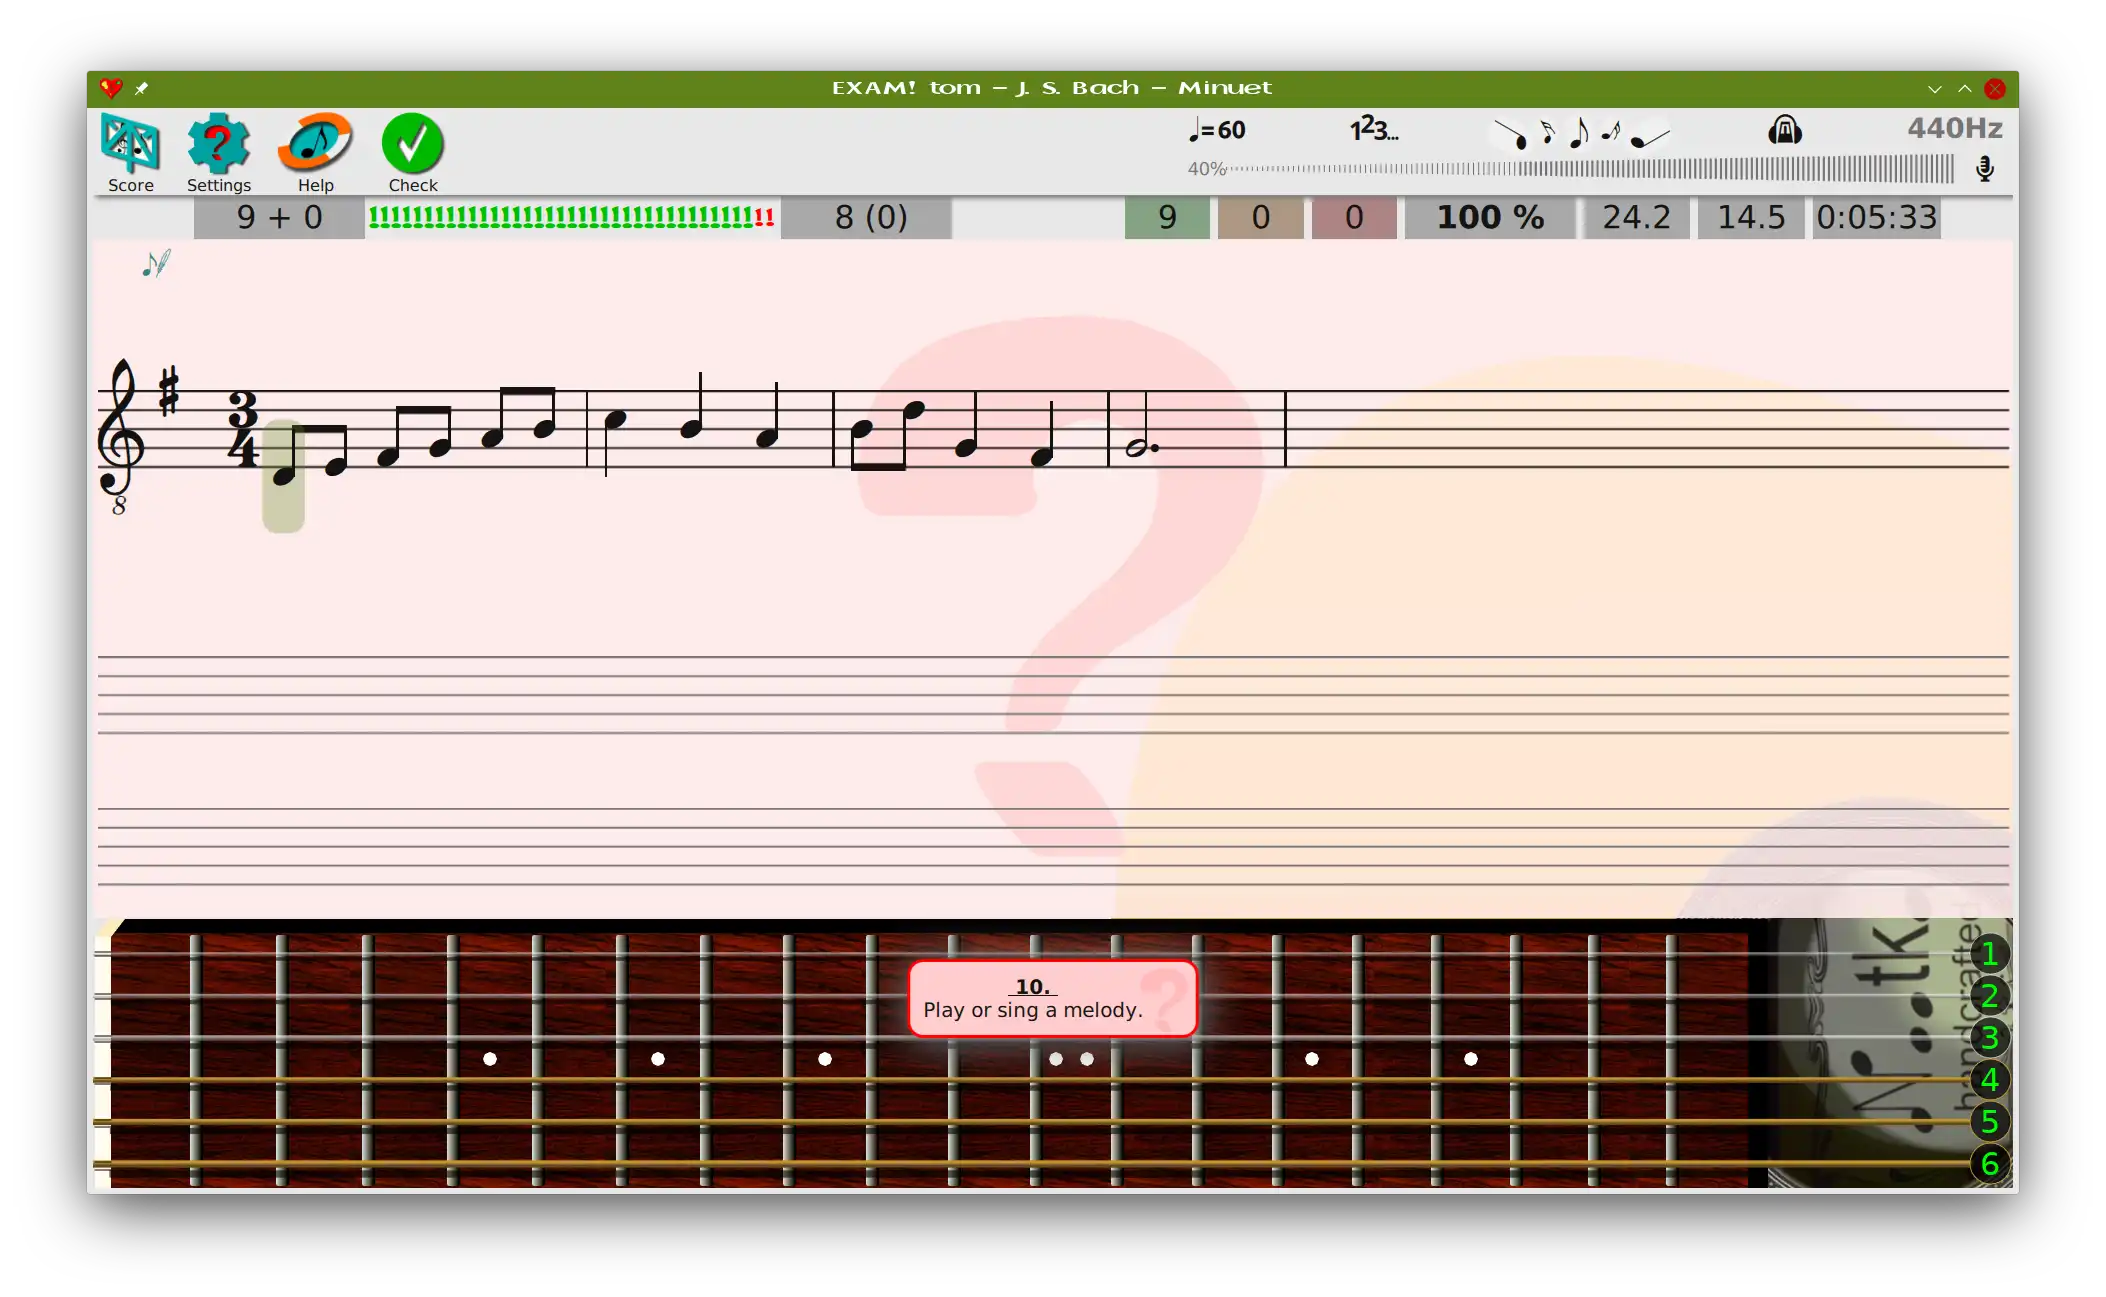Viewport: 2106px width, 1297px height.
Task: Adjust the 40% input volume bar
Action: tap(1590, 169)
